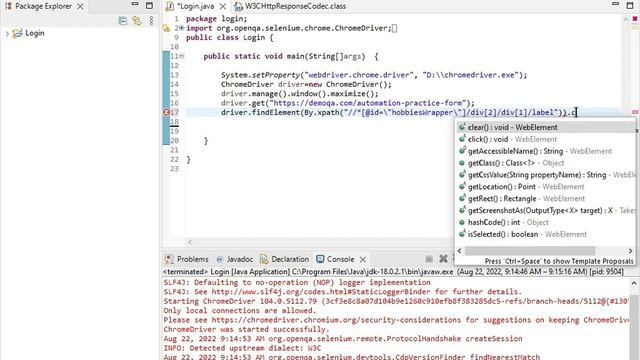Expand folded import statements on line 2
This screenshot has width=640, height=360.
click(181, 28)
